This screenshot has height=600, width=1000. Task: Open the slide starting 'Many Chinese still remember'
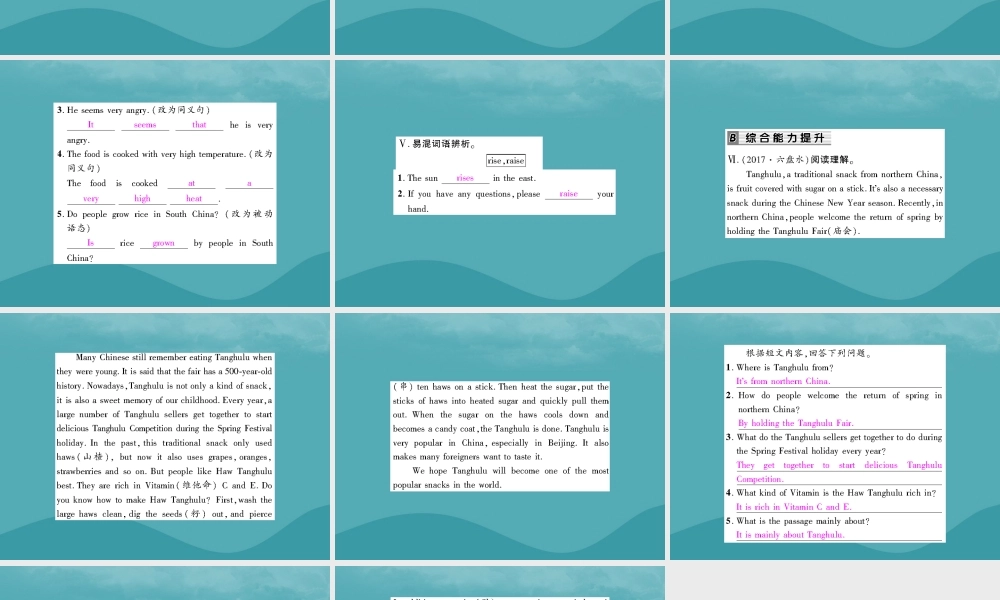(x=165, y=436)
